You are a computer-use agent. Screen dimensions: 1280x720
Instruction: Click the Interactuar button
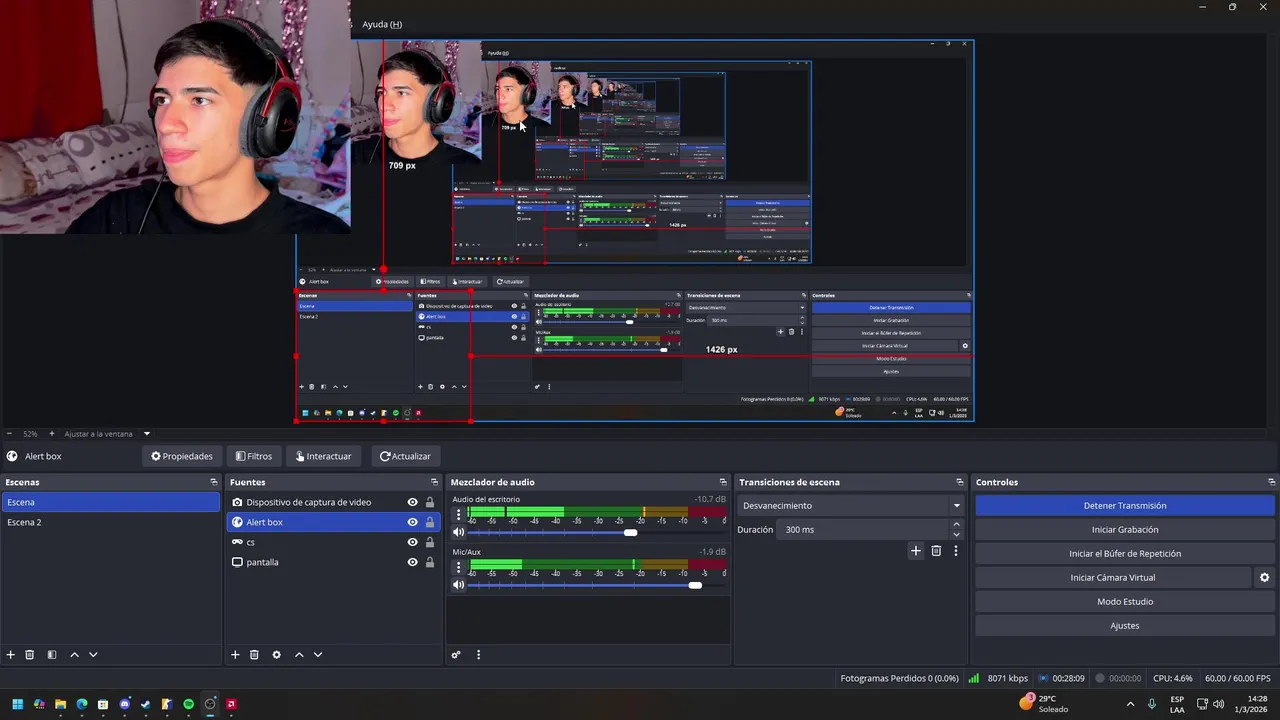point(324,456)
